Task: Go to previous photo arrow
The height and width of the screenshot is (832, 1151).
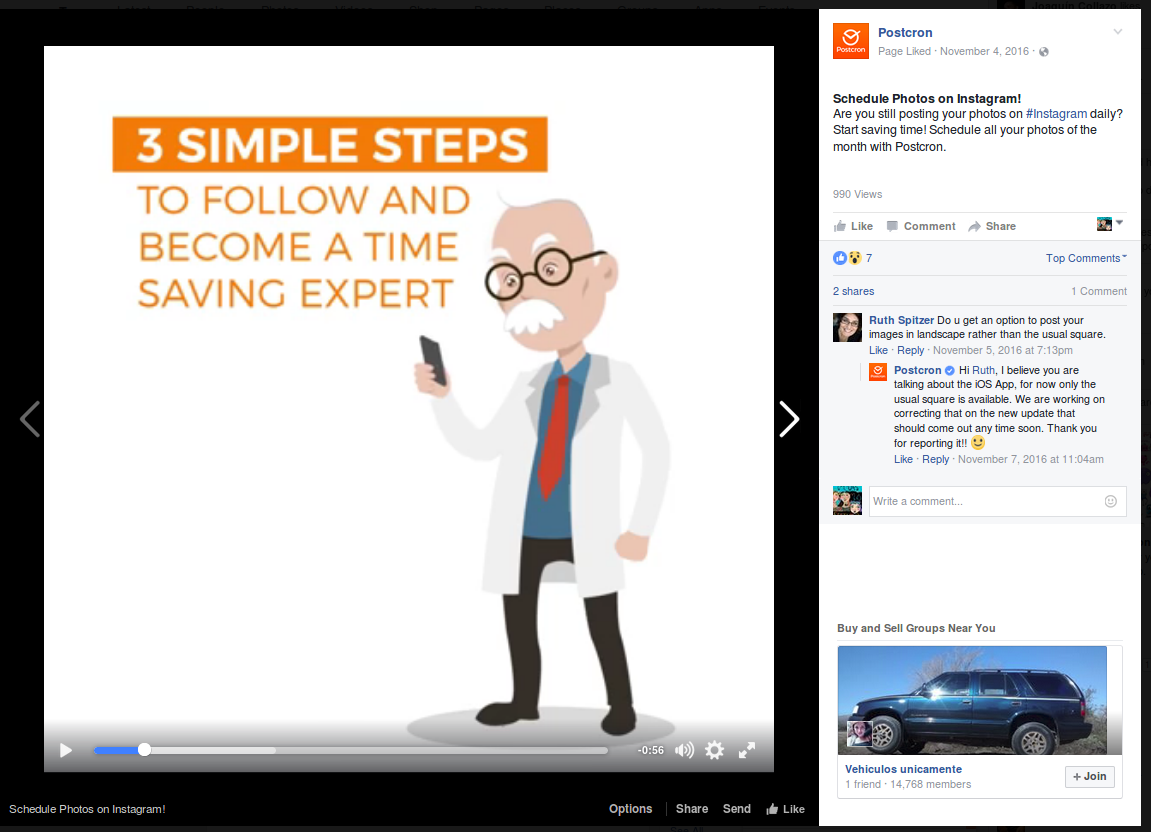Action: tap(30, 419)
